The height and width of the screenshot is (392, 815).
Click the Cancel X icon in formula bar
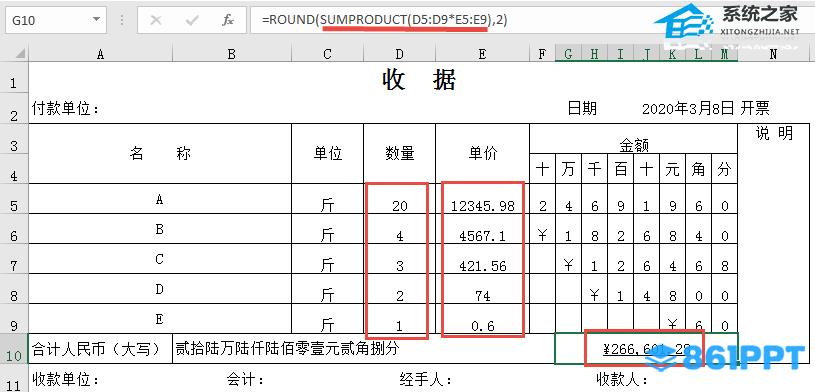[x=155, y=20]
